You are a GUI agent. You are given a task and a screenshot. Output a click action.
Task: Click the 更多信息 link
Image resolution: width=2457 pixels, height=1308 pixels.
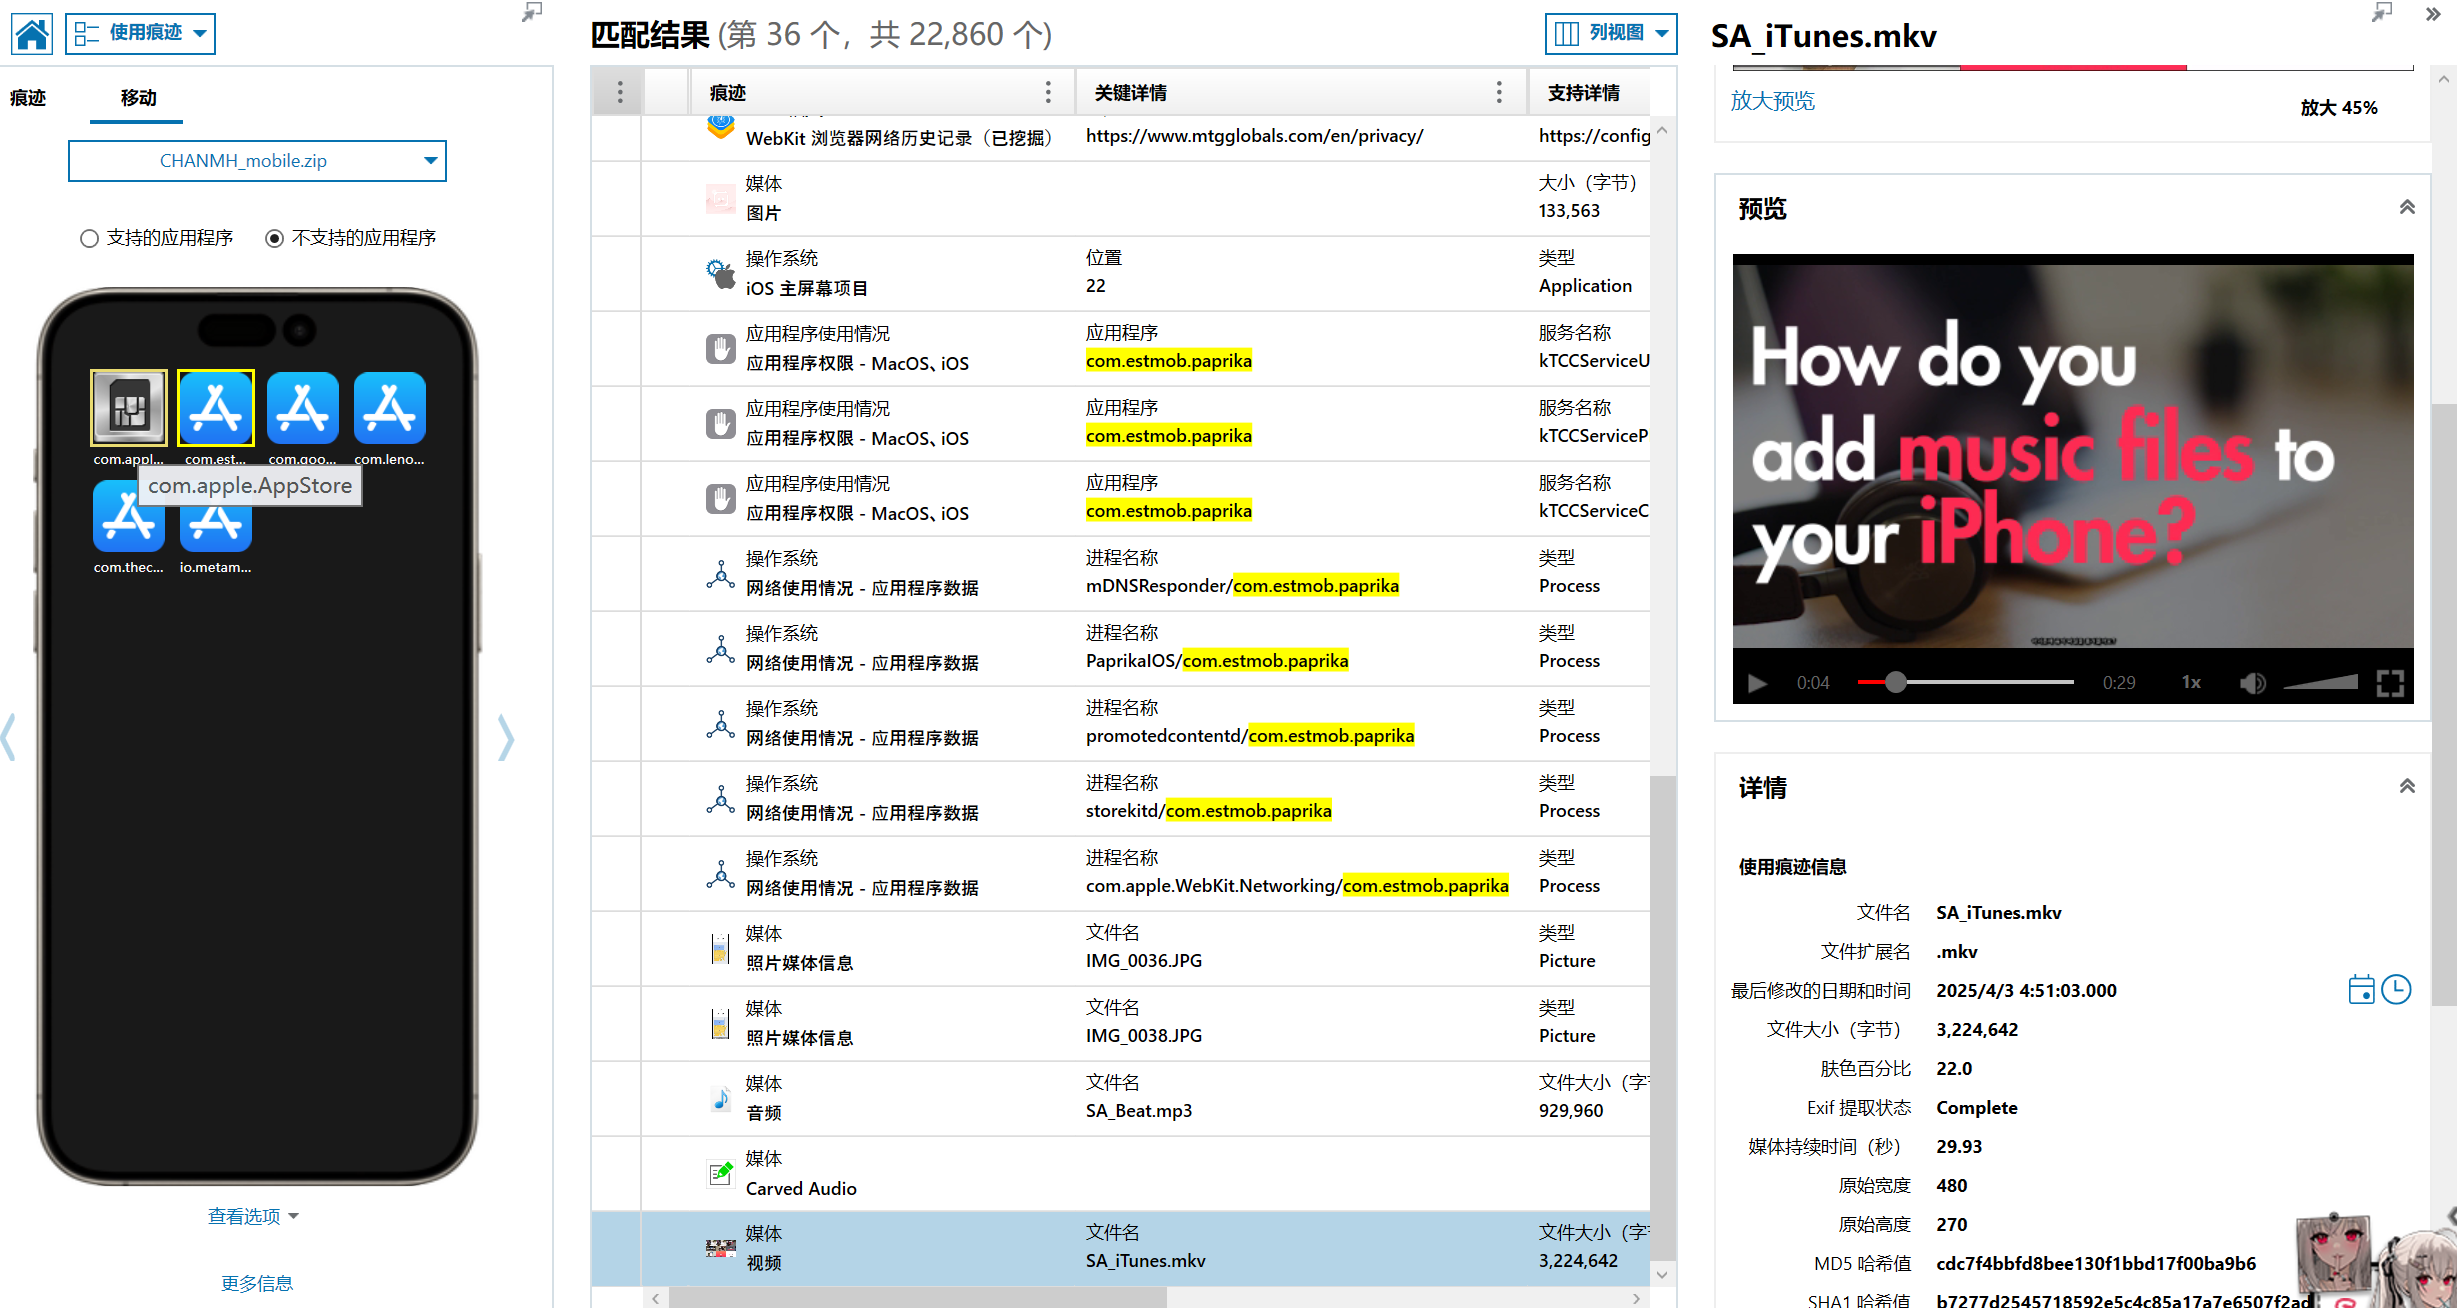256,1283
